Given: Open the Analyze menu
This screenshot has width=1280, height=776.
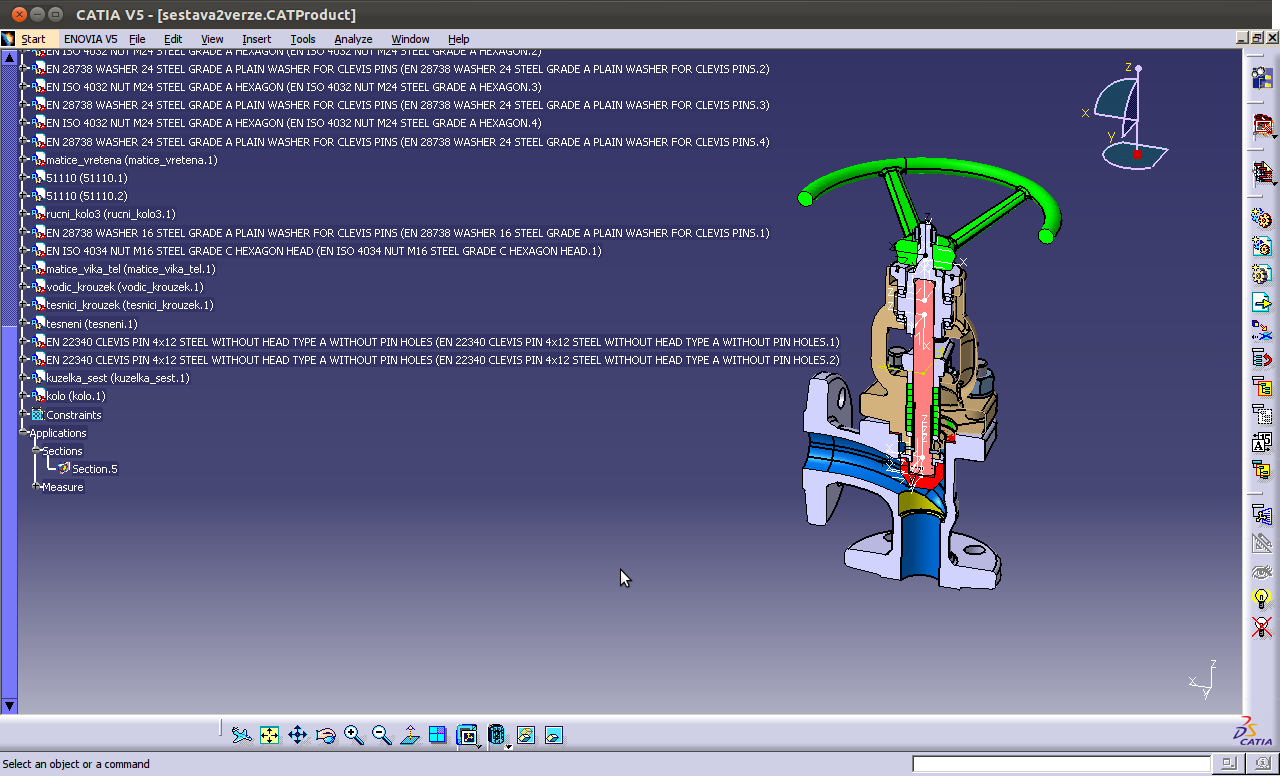Looking at the screenshot, I should (x=352, y=39).
